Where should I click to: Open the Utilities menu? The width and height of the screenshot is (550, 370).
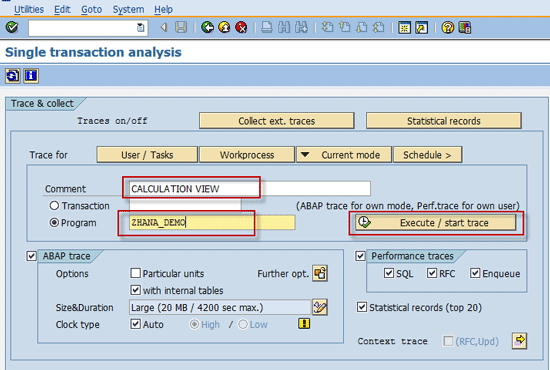[29, 9]
